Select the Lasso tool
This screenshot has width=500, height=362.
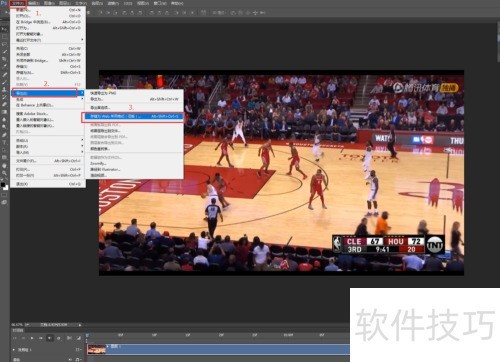[x=4, y=44]
